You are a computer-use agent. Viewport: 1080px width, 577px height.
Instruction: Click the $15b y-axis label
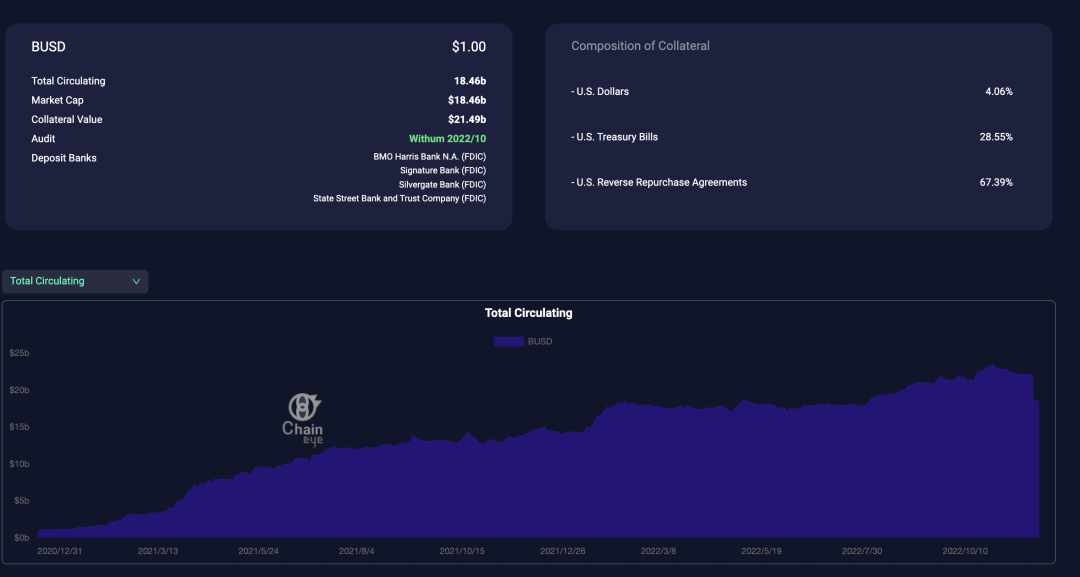tap(19, 427)
